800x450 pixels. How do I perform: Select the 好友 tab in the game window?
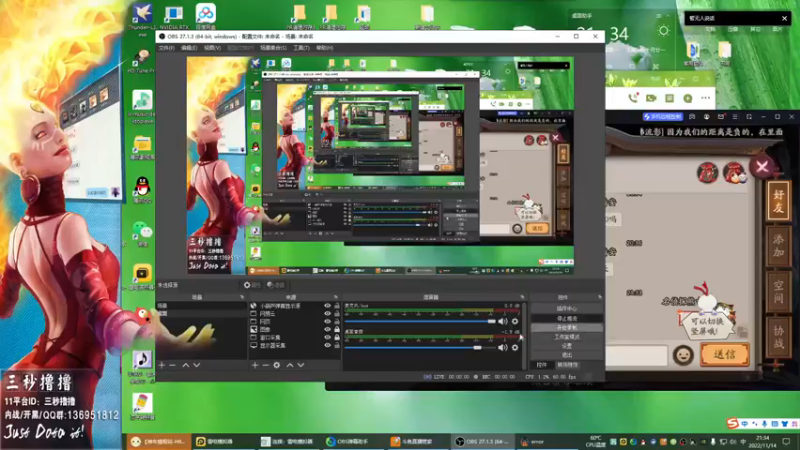click(778, 201)
